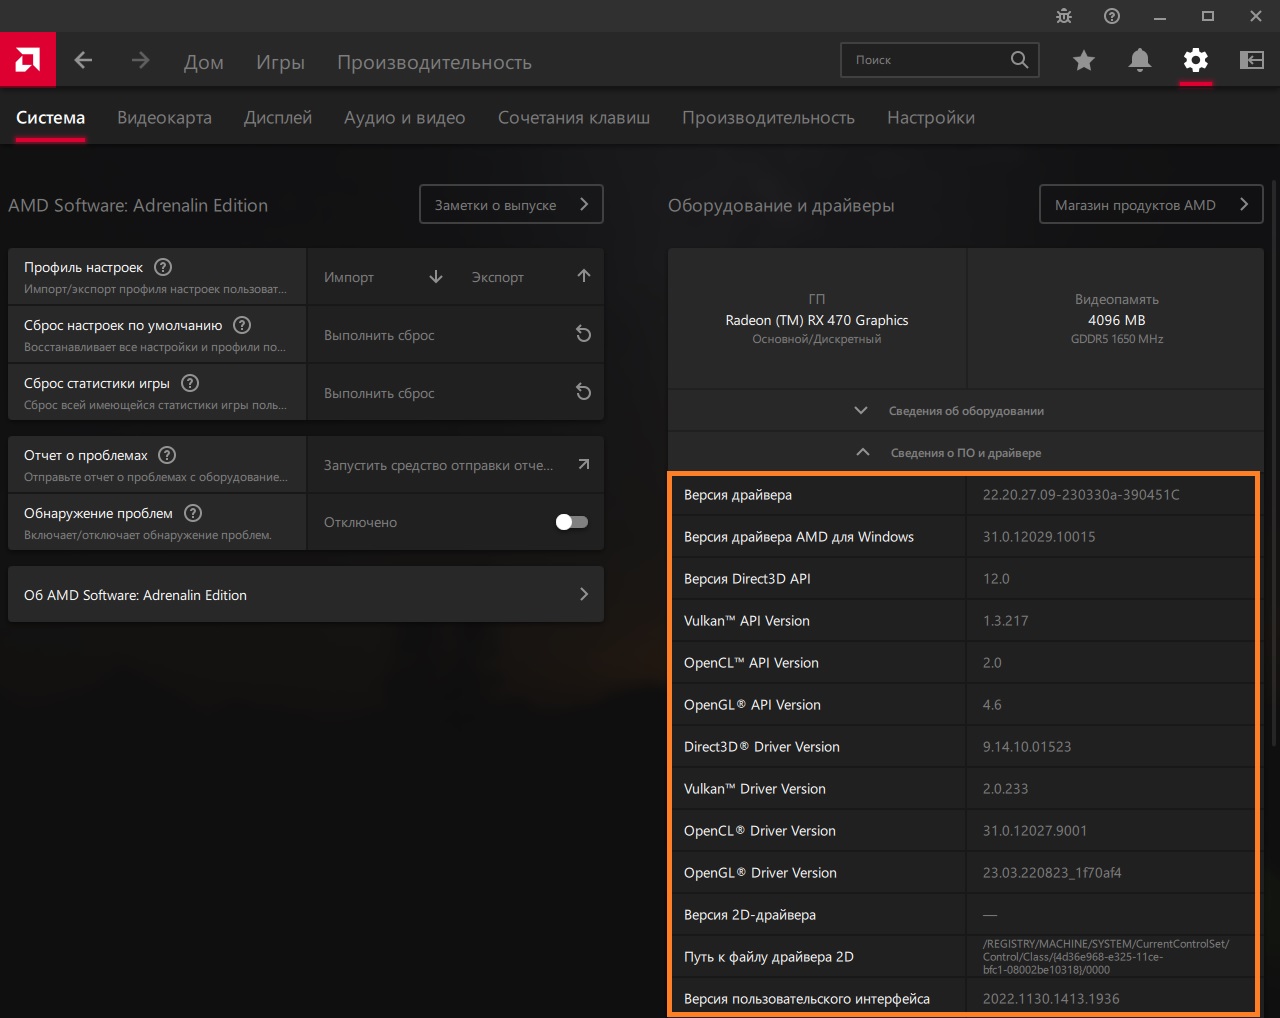Expand Сведения об оборудовании section

point(966,410)
